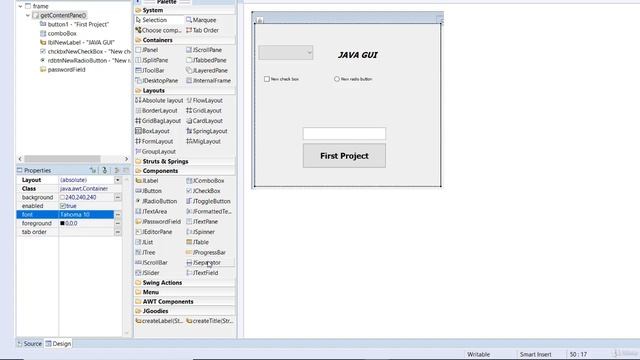Pick the JButton palette component
Screen dimensions: 640x360
(x=149, y=191)
